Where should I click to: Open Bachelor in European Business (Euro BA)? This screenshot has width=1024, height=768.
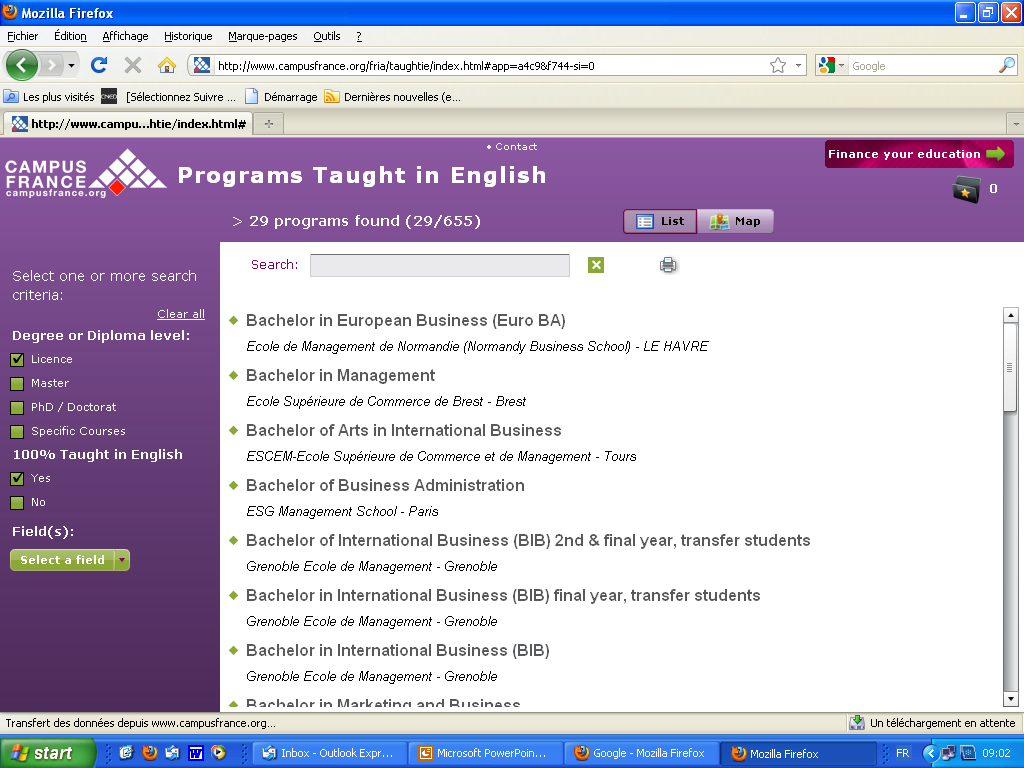coord(406,321)
